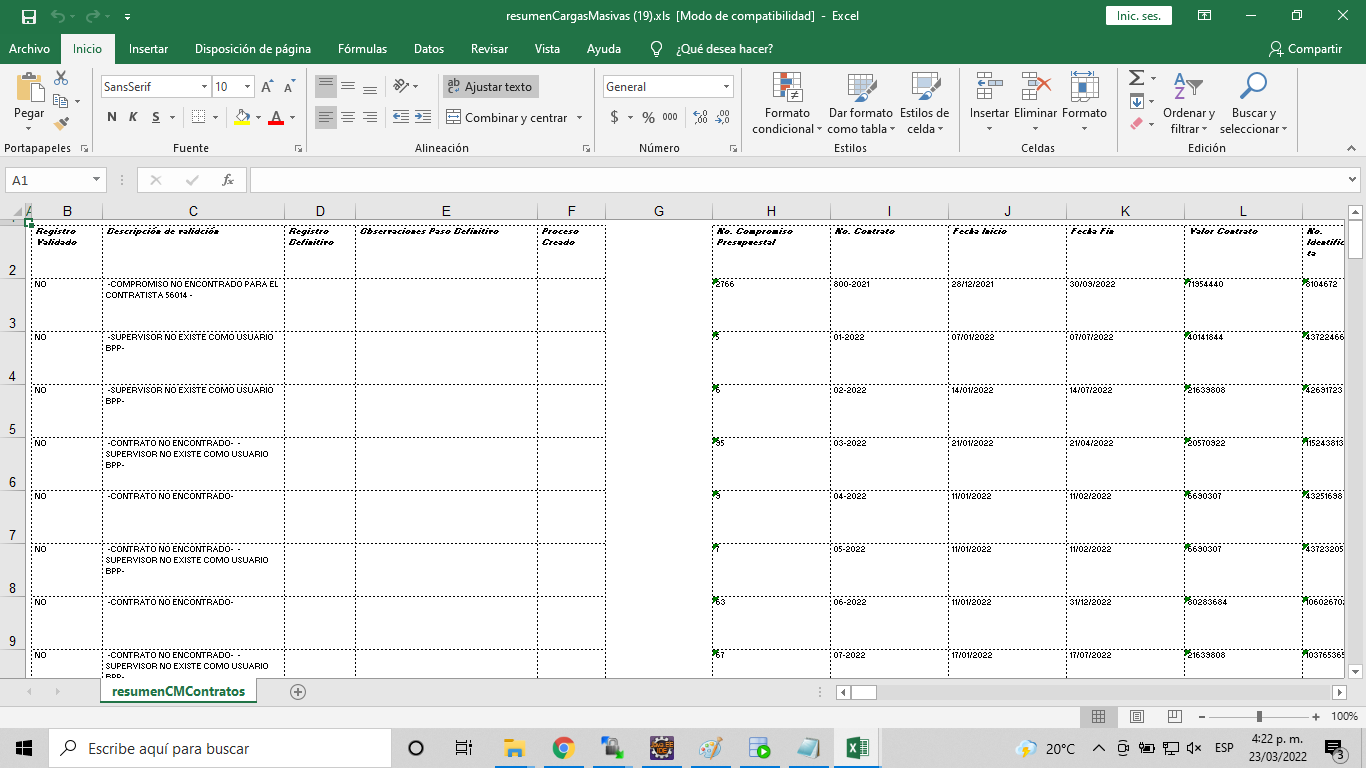Expand the Name Box dropdown arrow

click(x=97, y=180)
